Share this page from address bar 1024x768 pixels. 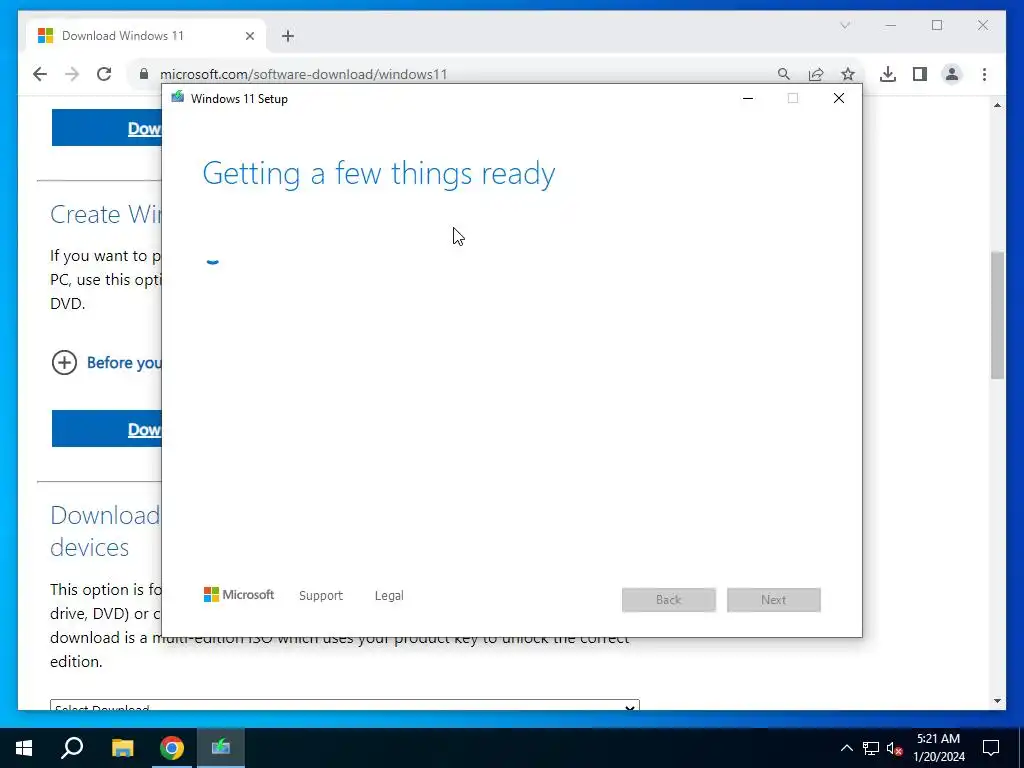pyautogui.click(x=816, y=74)
